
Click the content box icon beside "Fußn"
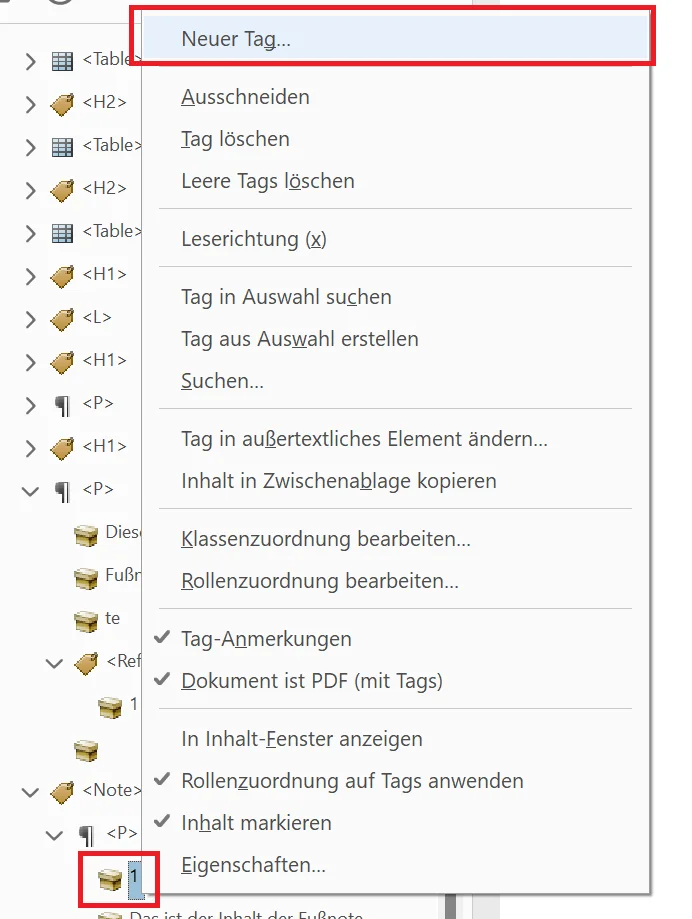click(x=86, y=578)
